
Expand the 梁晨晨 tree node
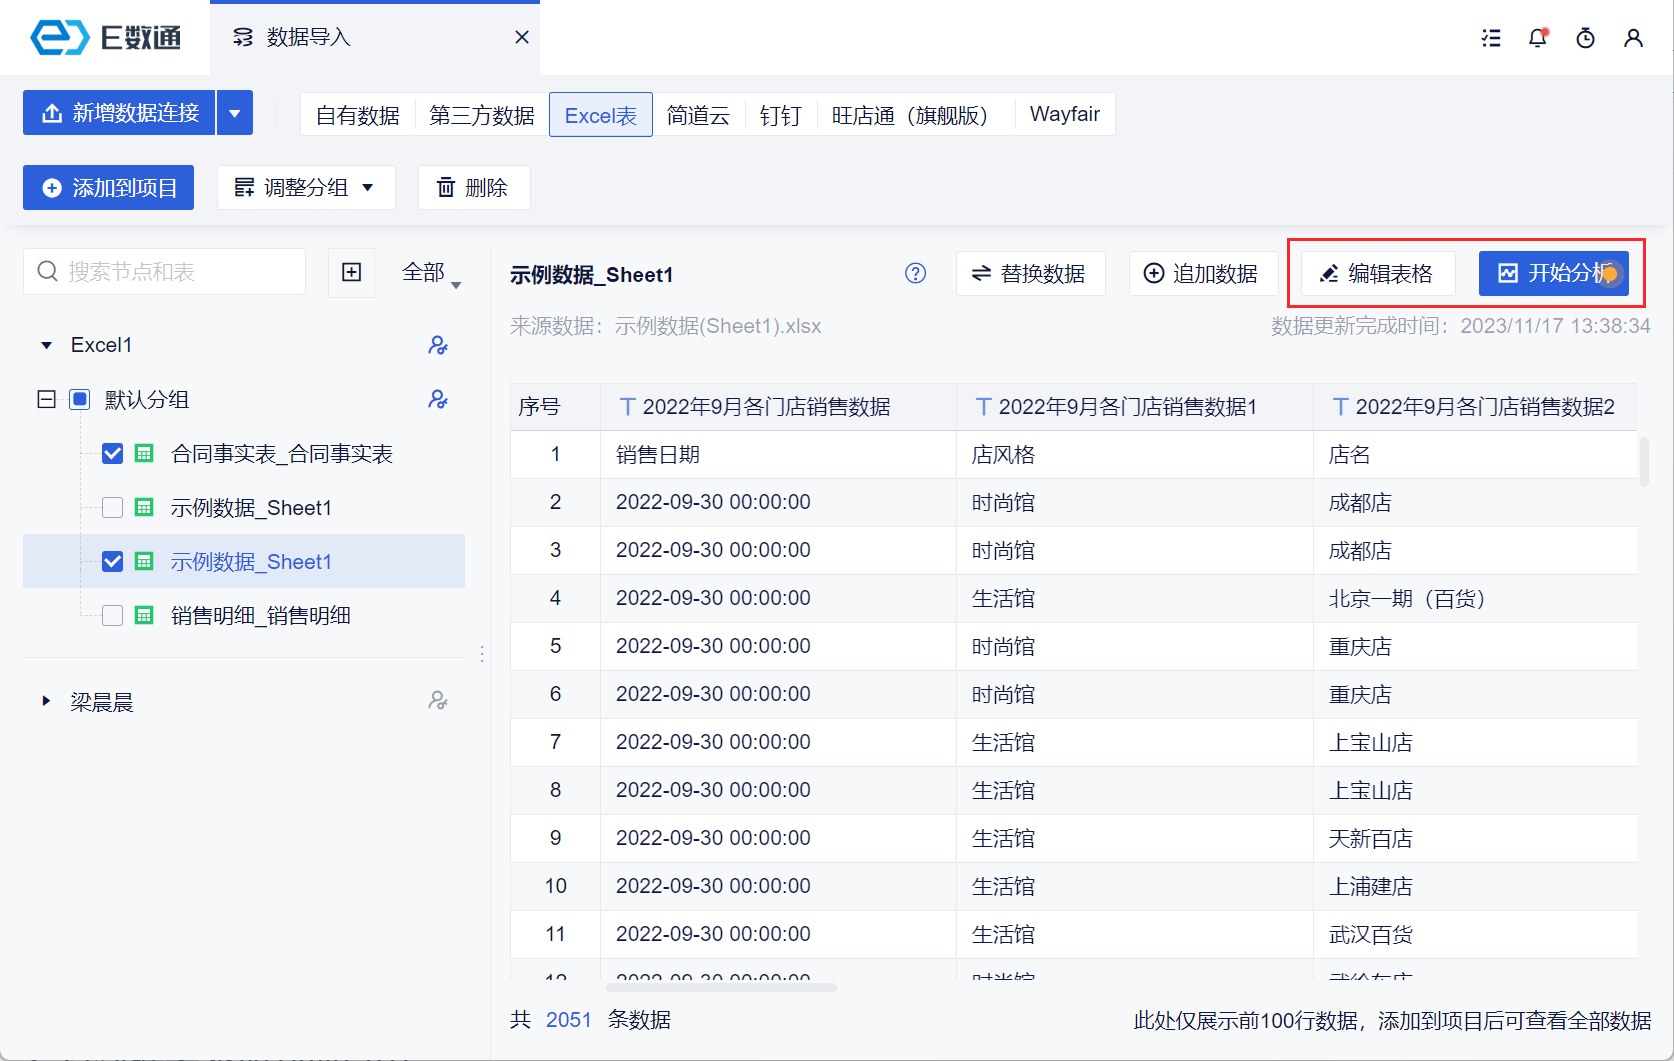point(46,701)
